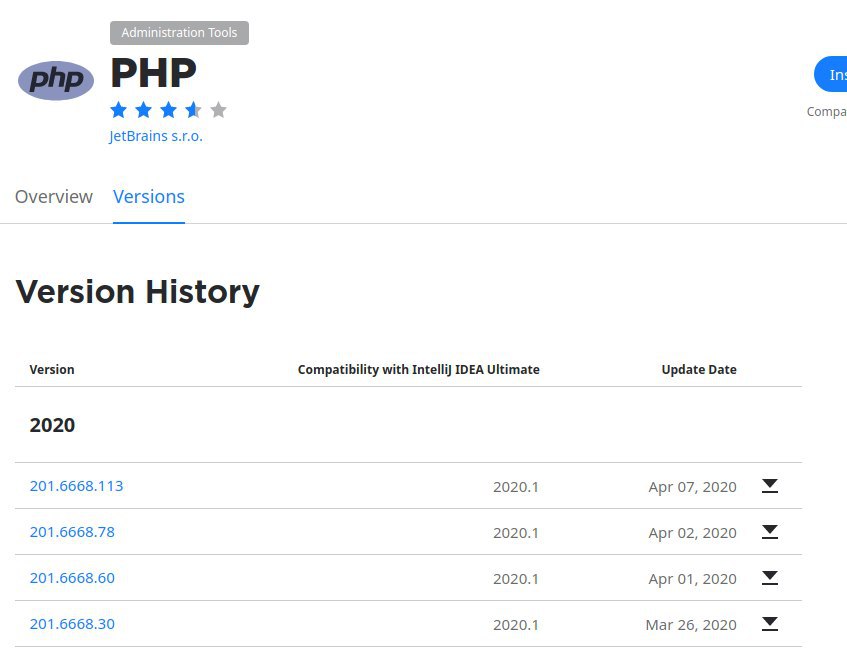847x657 pixels.
Task: Click the Version column header
Action: pos(52,370)
